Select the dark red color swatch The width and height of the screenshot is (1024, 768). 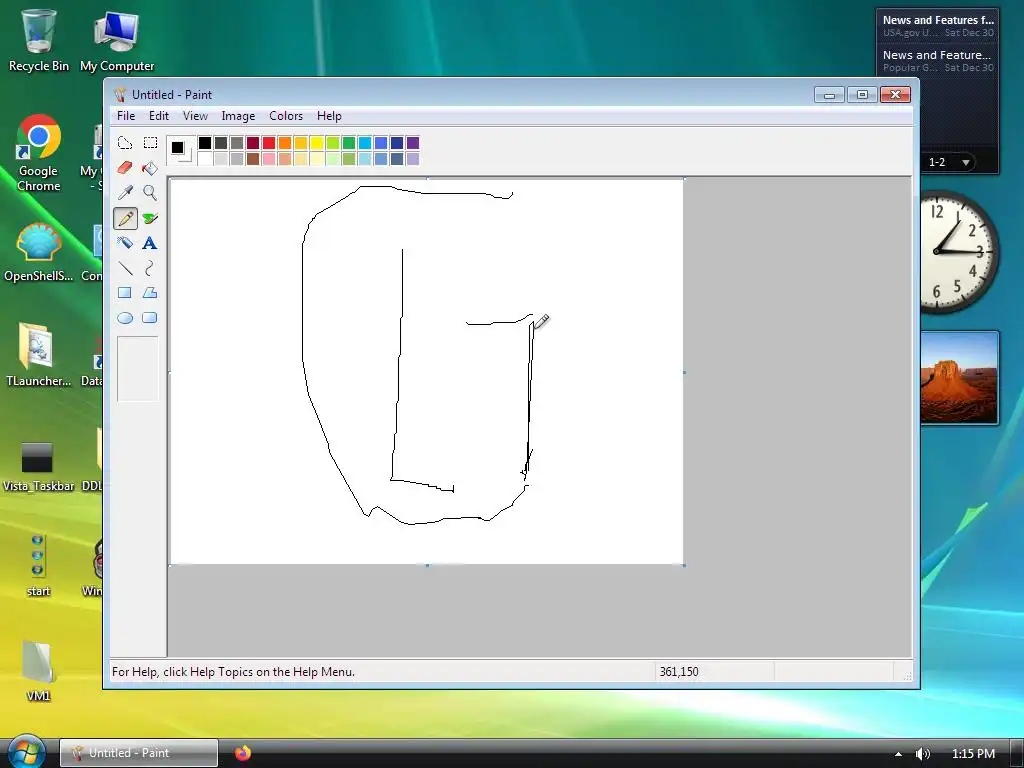[253, 143]
